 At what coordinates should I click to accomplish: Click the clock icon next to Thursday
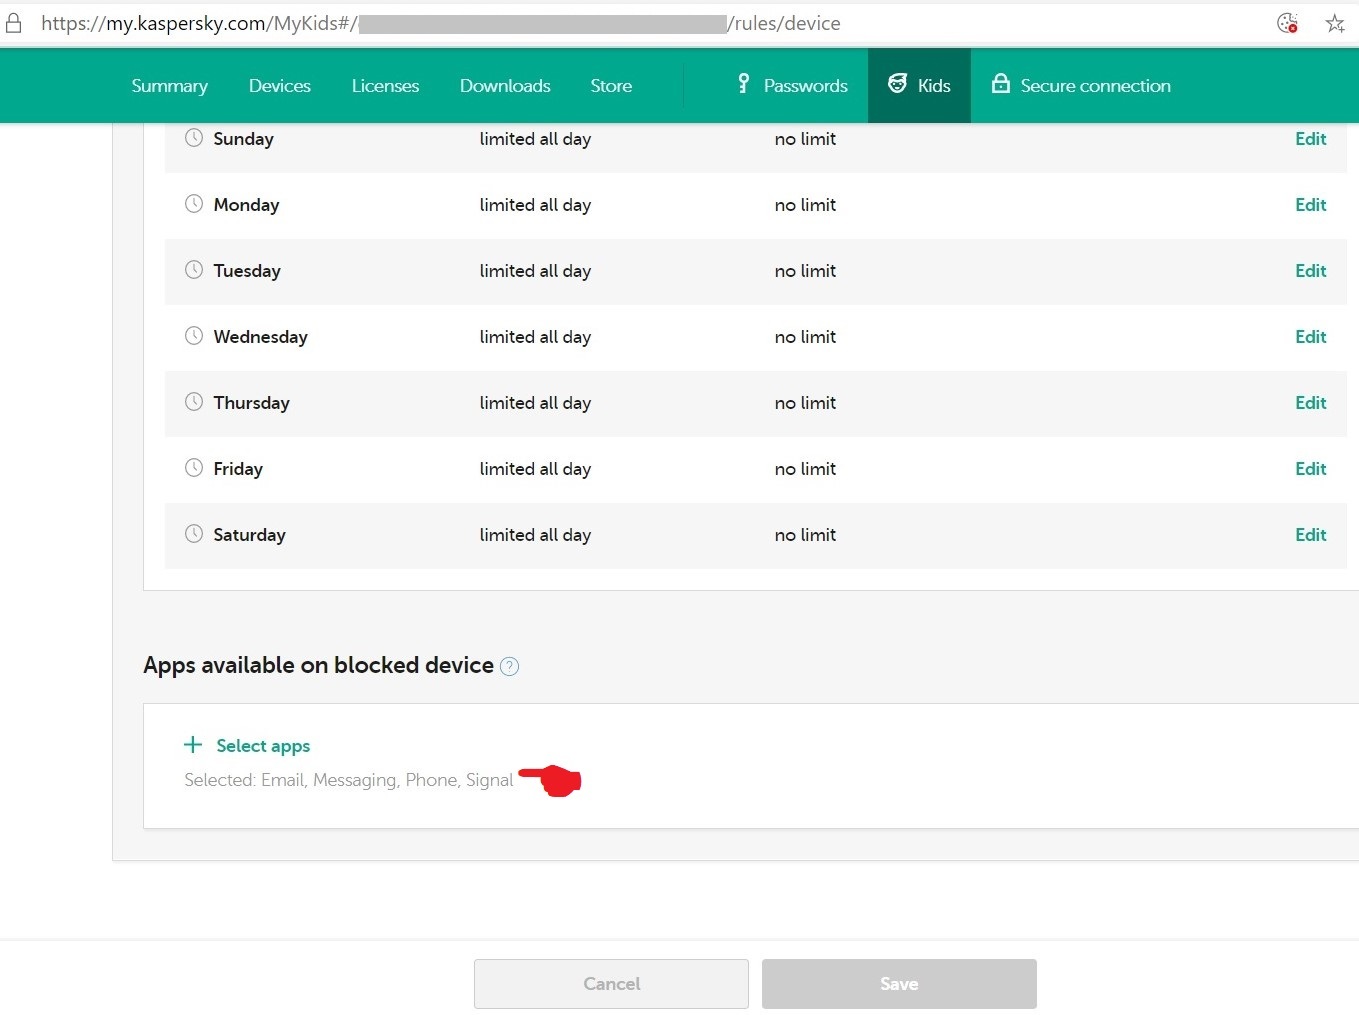point(194,402)
